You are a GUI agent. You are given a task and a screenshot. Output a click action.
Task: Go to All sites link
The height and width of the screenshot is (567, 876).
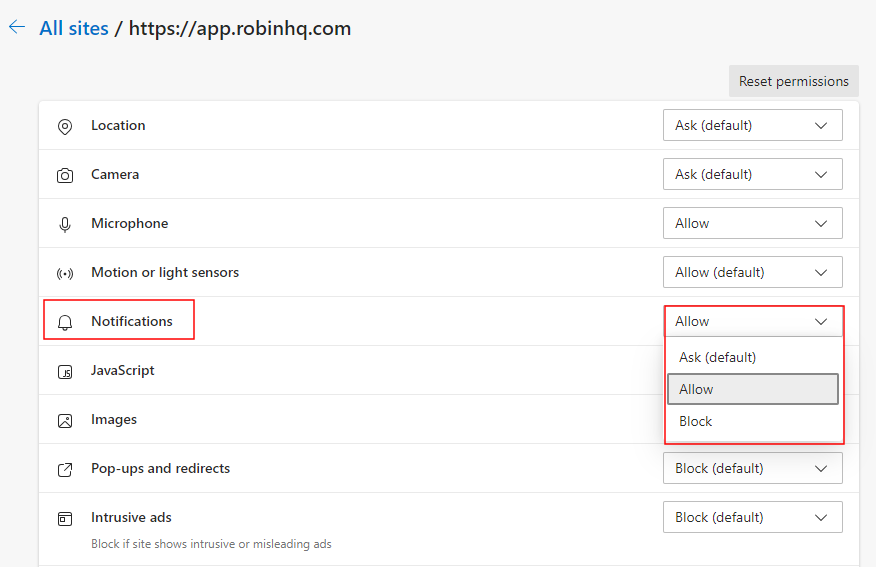[73, 28]
